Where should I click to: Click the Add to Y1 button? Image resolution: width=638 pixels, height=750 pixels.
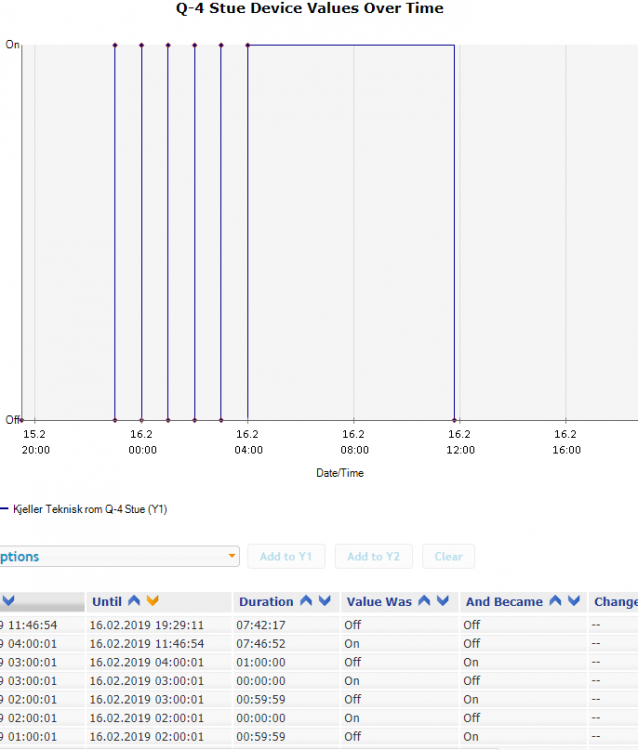286,557
